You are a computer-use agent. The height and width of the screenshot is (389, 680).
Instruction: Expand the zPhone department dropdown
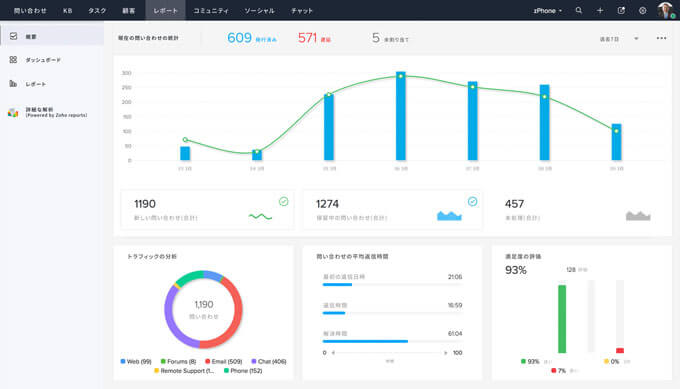[x=547, y=10]
